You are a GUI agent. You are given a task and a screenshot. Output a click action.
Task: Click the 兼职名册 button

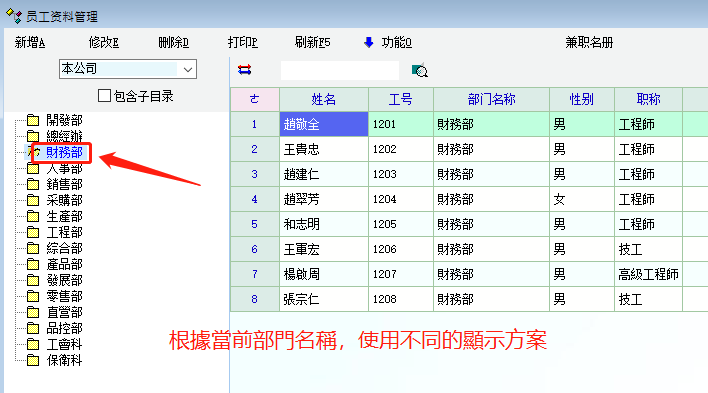point(589,42)
